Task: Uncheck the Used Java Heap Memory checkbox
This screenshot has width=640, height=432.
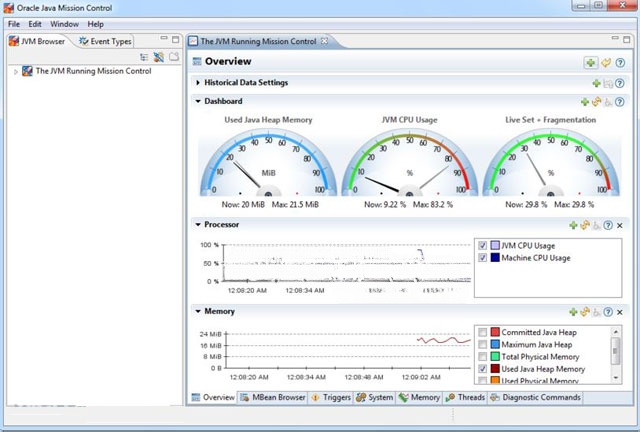Action: (482, 369)
